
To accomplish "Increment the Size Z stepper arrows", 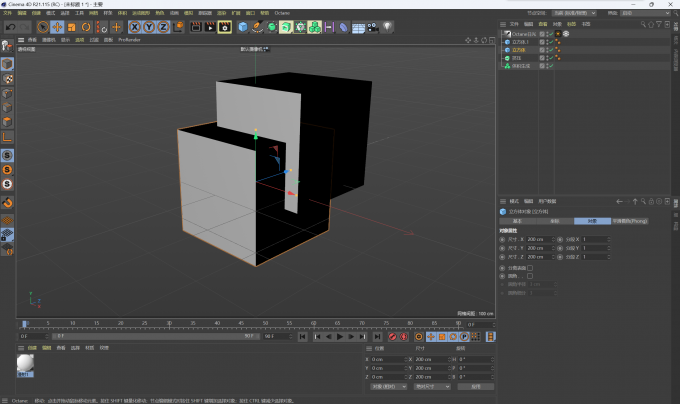I will (553, 257).
